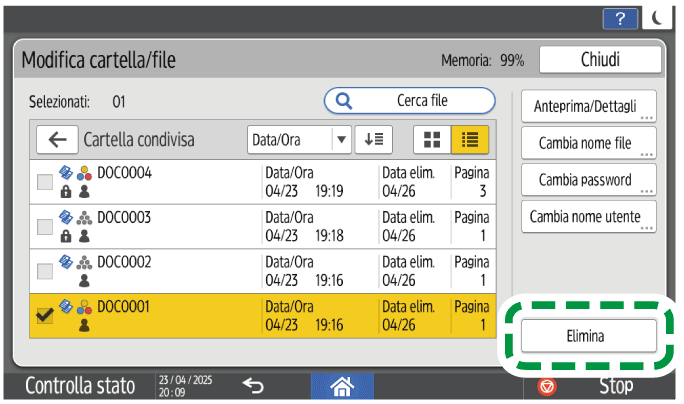Check the DOC0003 checkbox

45,227
